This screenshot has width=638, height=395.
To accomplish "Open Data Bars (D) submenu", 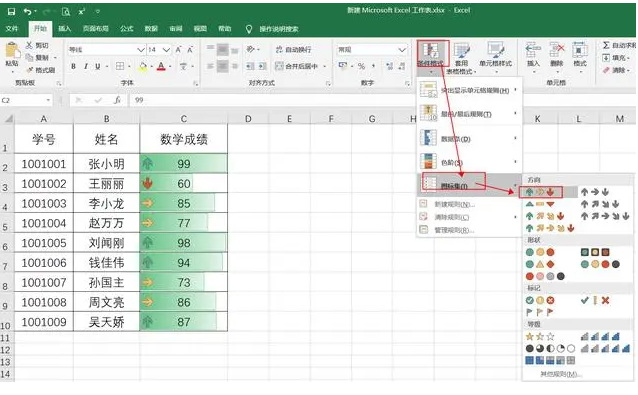I will pyautogui.click(x=469, y=139).
